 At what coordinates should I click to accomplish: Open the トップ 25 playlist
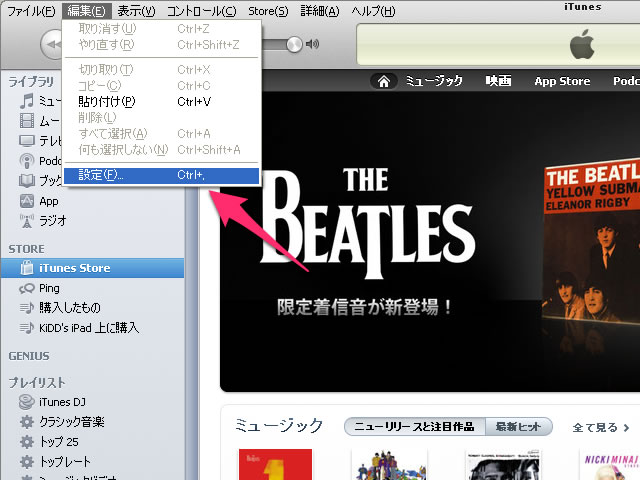tap(59, 442)
